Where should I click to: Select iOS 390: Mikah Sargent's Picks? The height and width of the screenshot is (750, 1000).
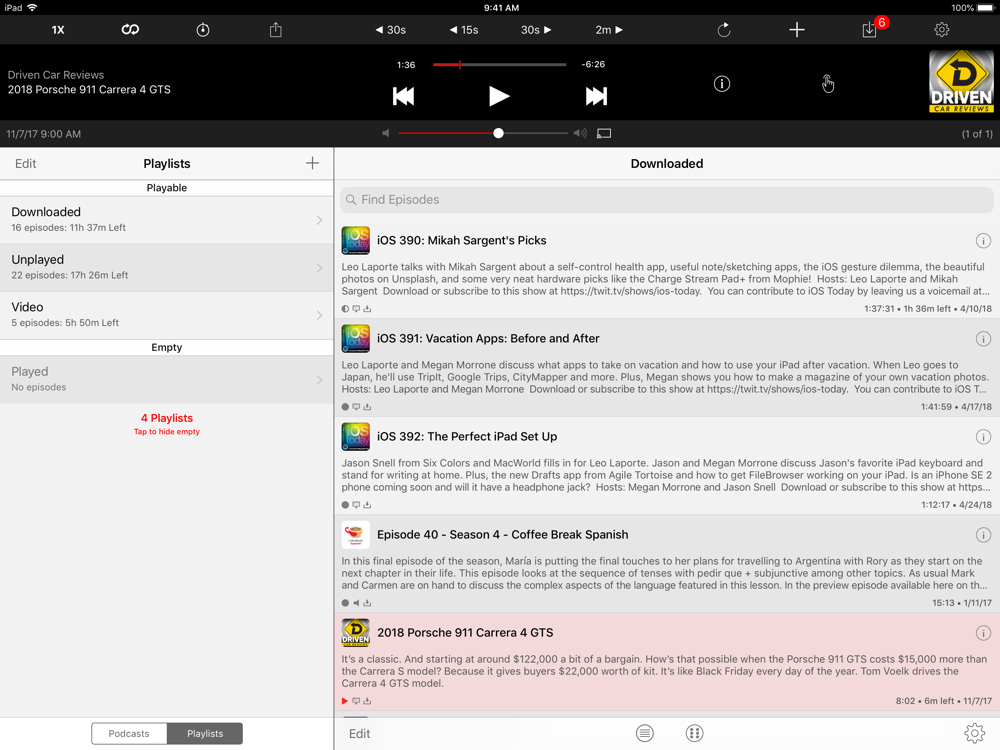coord(666,270)
